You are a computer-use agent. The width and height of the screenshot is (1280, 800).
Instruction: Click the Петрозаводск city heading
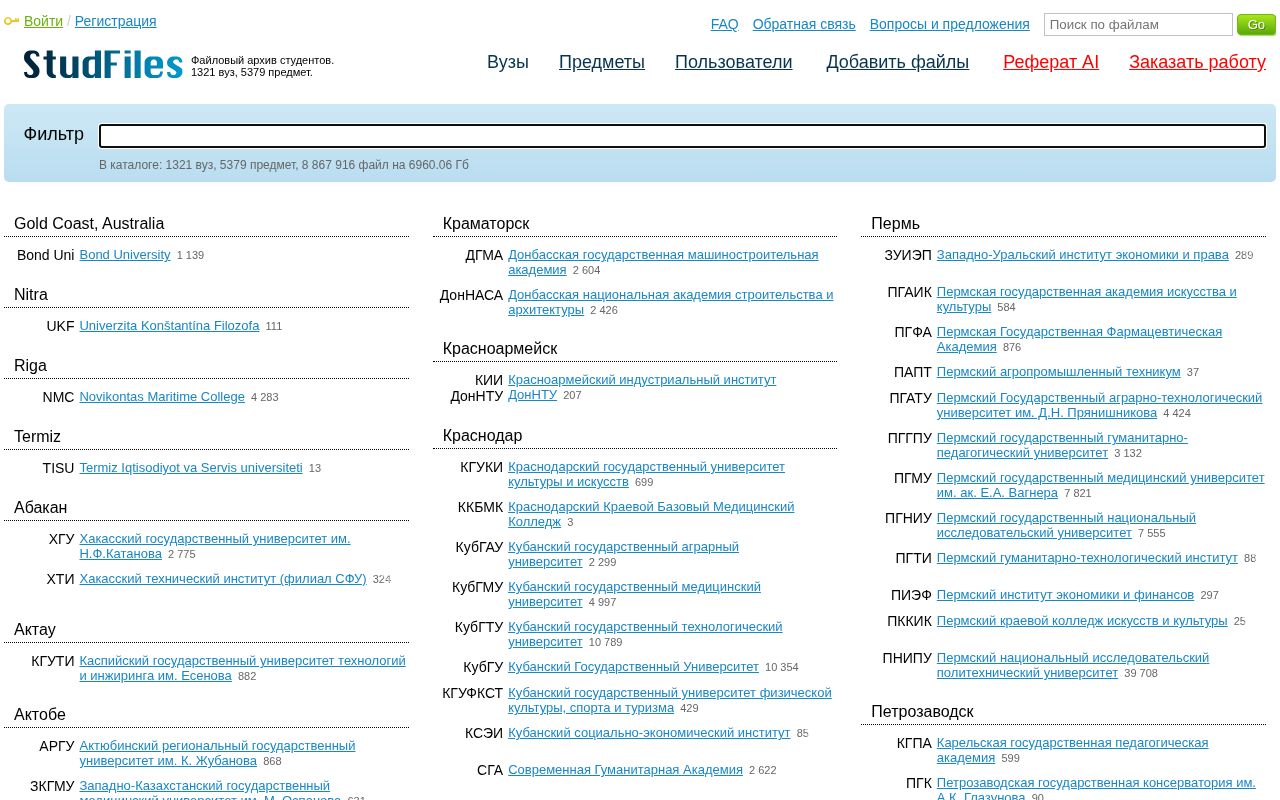(x=922, y=712)
